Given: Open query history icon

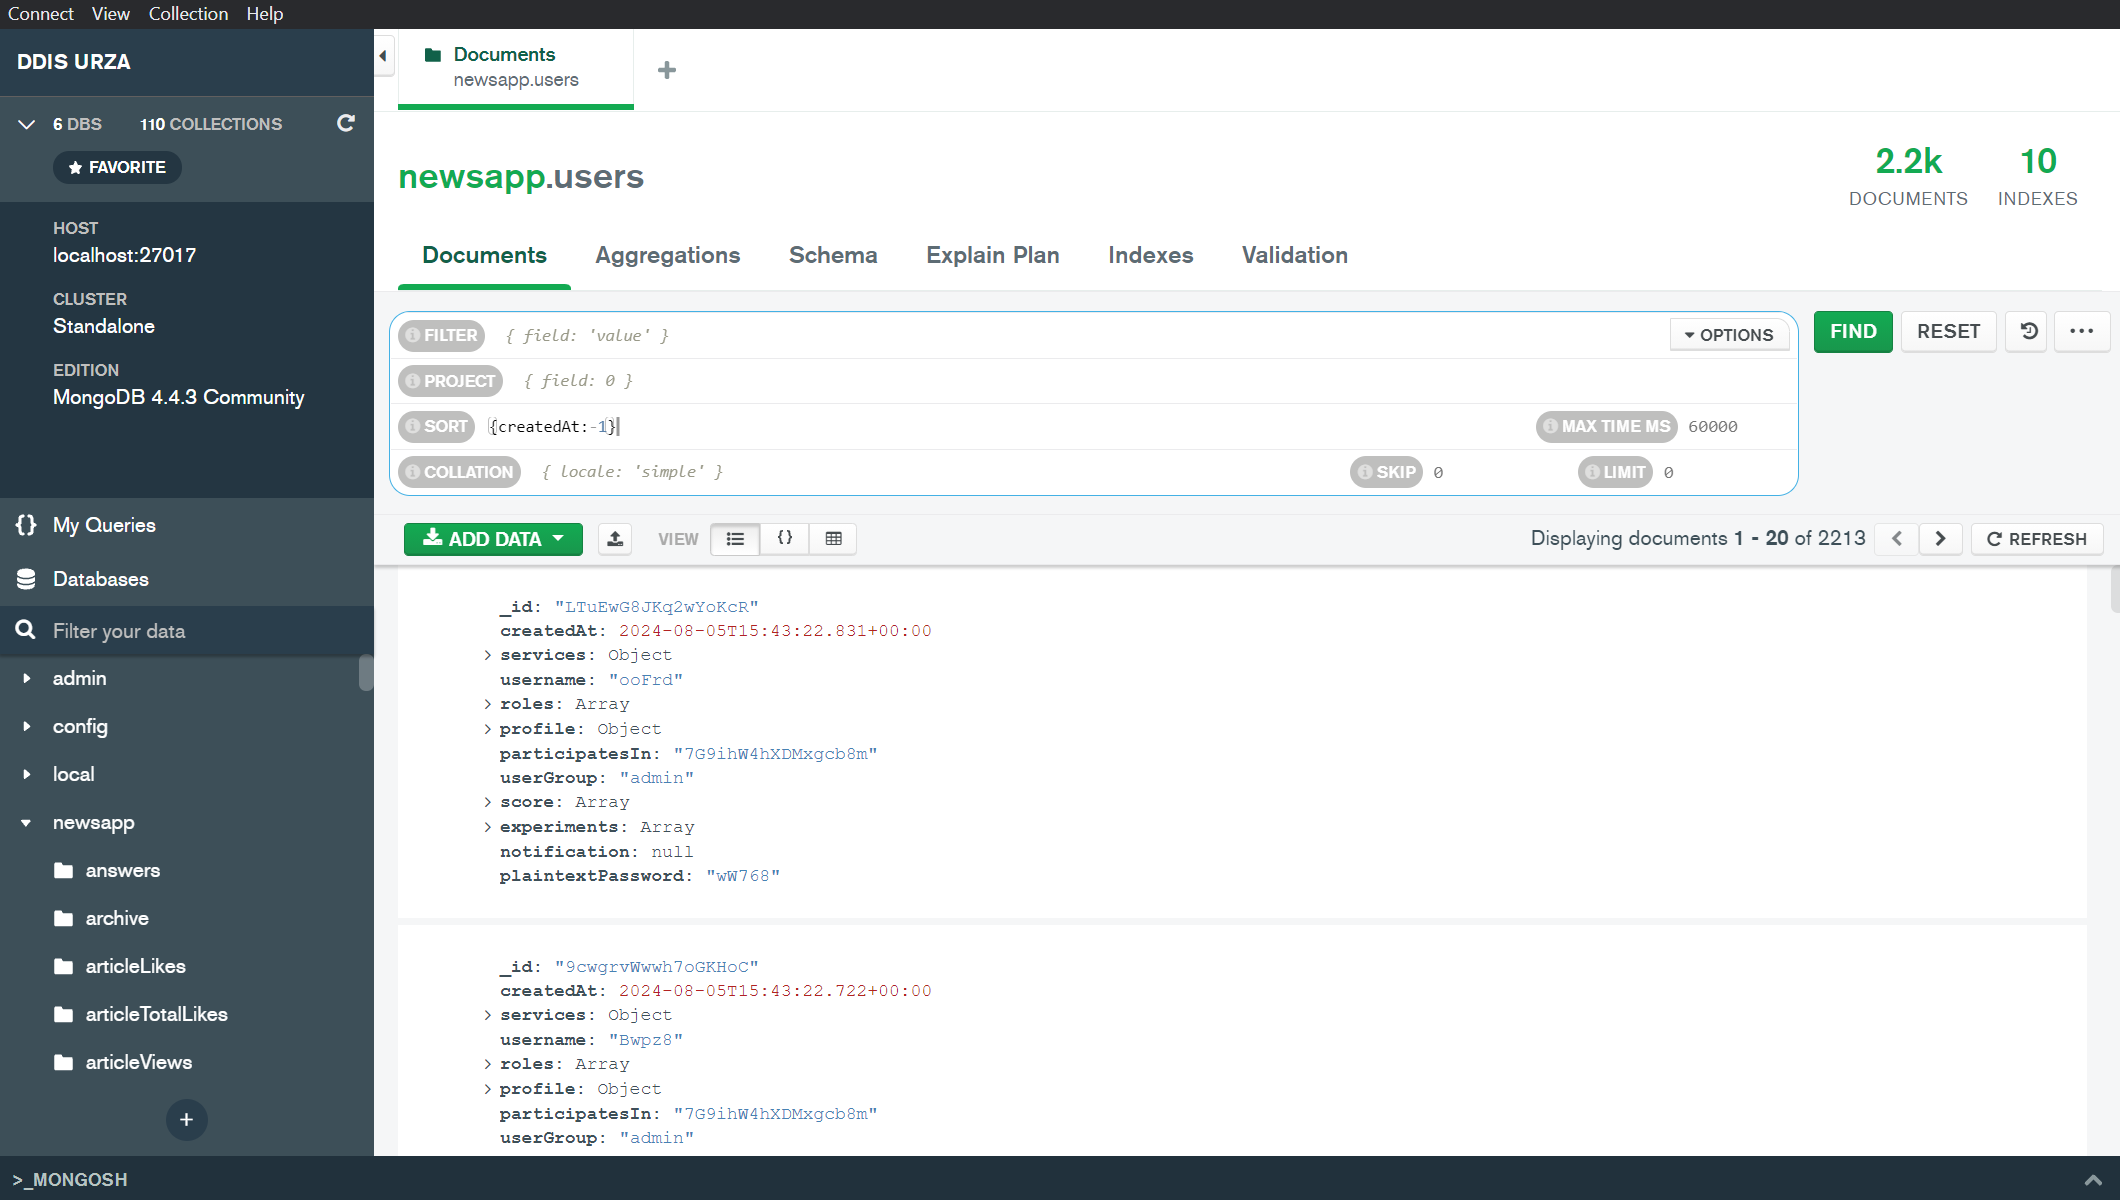Looking at the screenshot, I should point(2028,331).
